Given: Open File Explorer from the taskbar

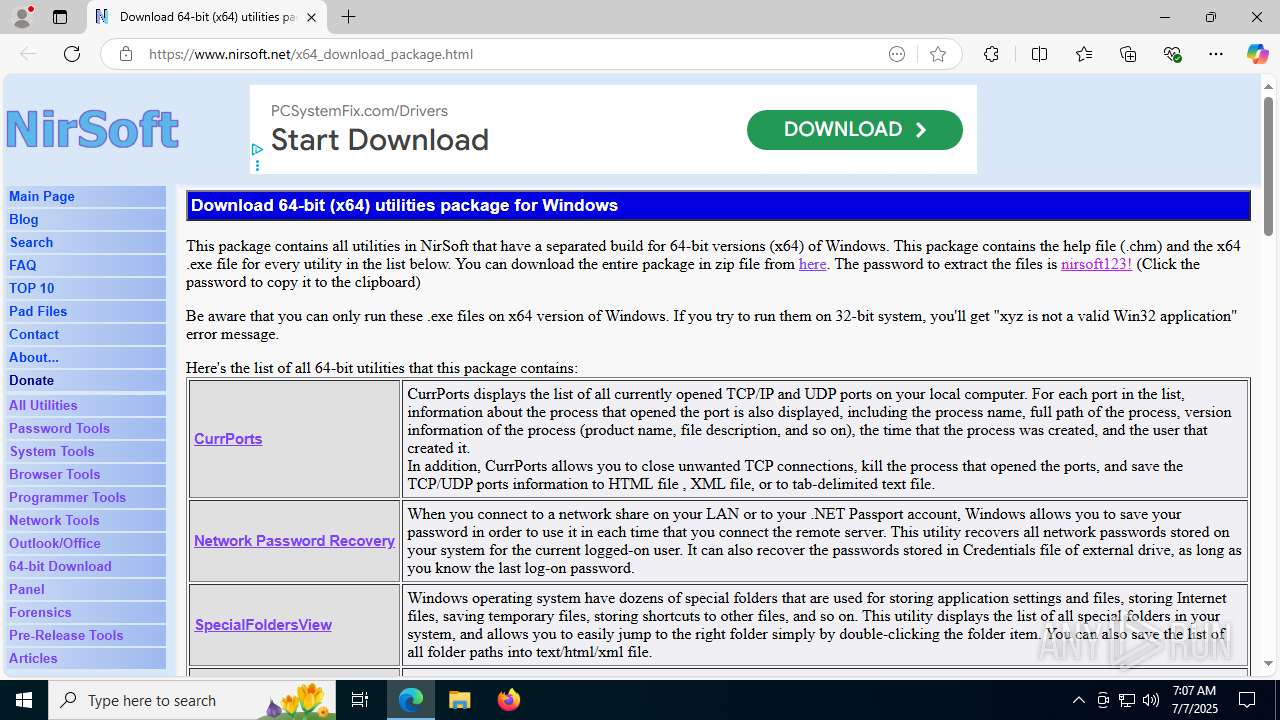Looking at the screenshot, I should coord(459,700).
